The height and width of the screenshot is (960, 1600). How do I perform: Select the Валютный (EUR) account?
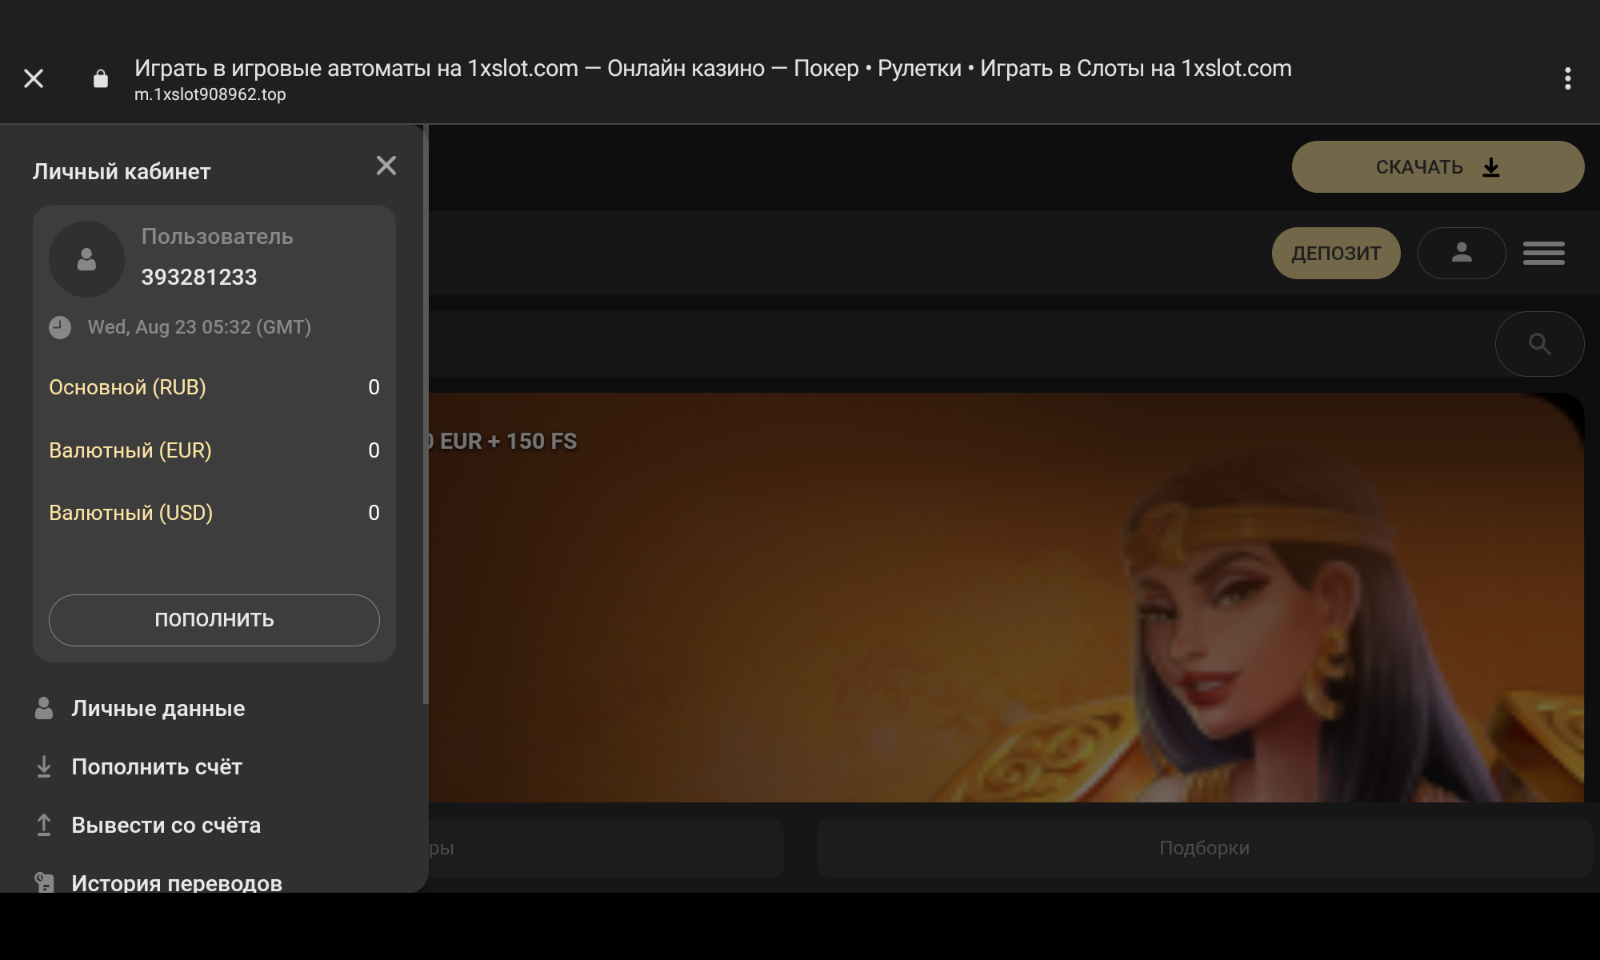(214, 450)
